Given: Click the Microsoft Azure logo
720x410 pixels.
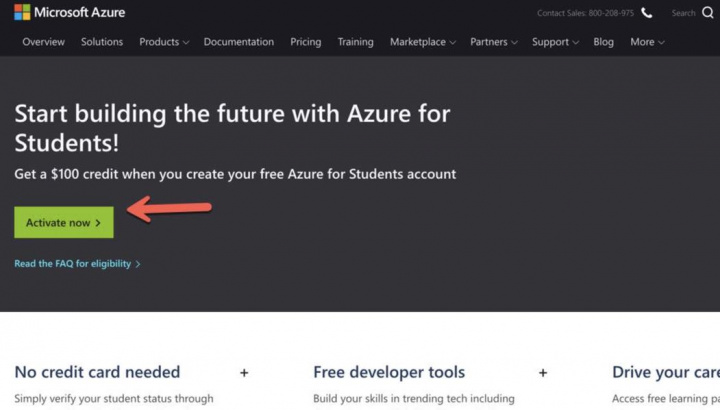Looking at the screenshot, I should 69,12.
